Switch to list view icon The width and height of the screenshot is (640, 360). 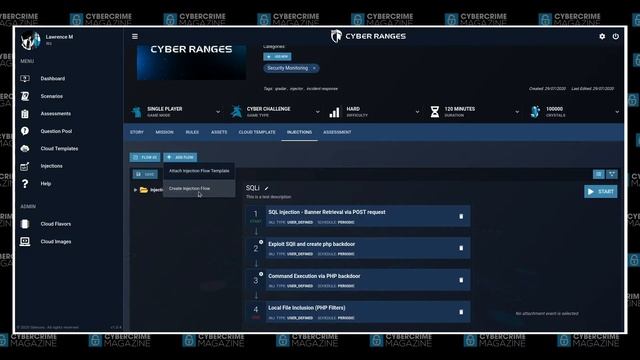coord(598,174)
